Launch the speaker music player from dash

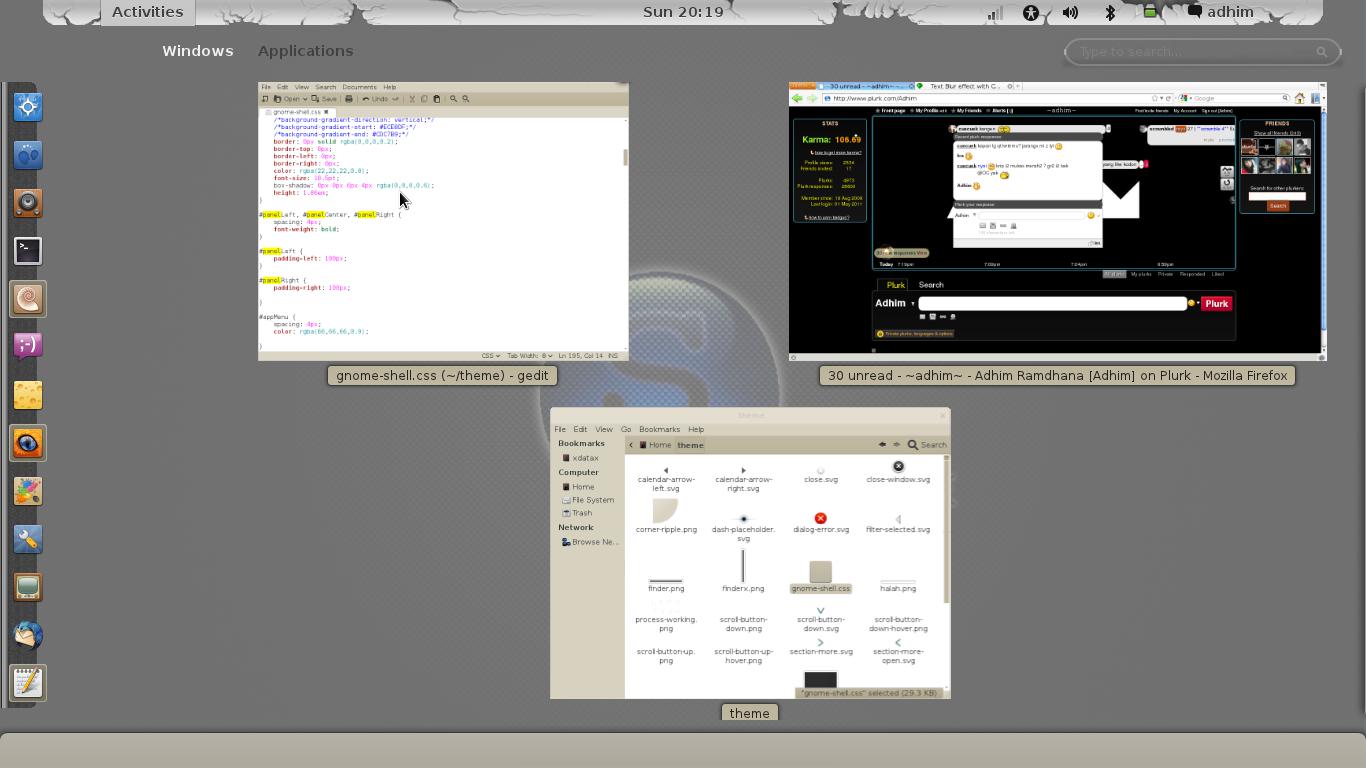pos(28,203)
